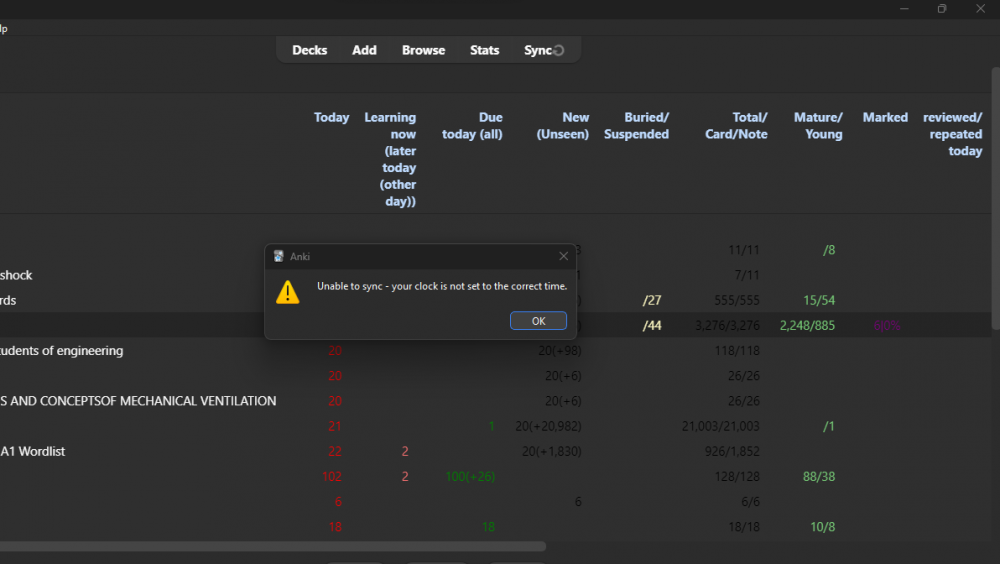This screenshot has height=564, width=1000.
Task: Click Add in the top toolbar
Action: pyautogui.click(x=364, y=50)
